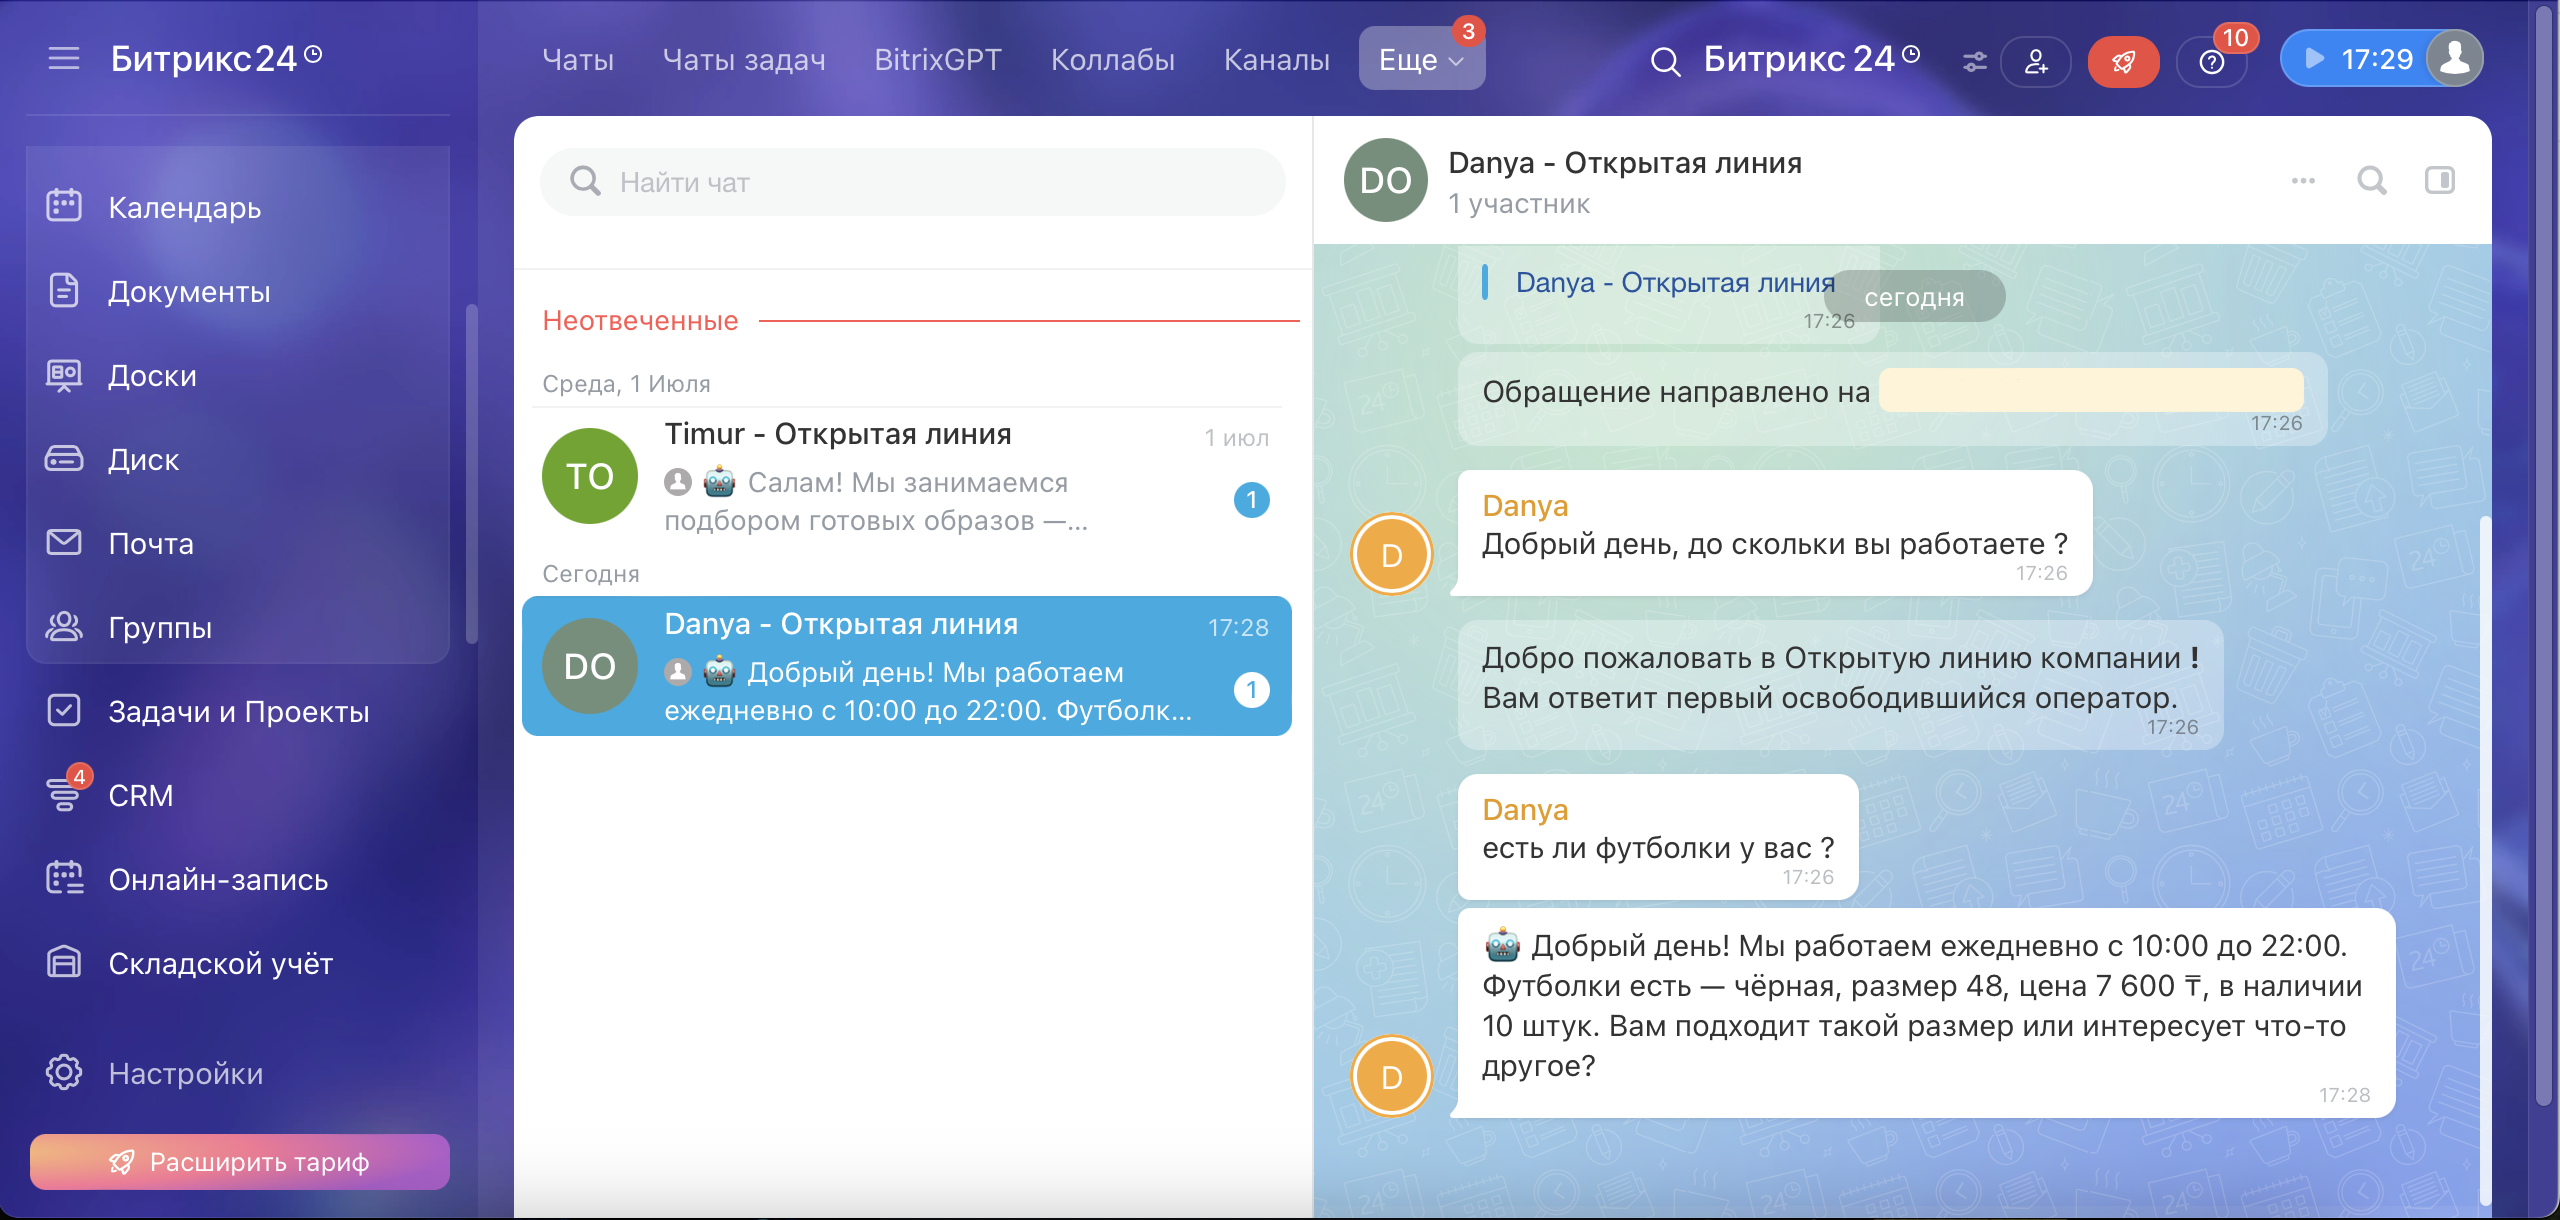Image resolution: width=2560 pixels, height=1220 pixels.
Task: Click the invite user icon
Action: tap(2035, 61)
